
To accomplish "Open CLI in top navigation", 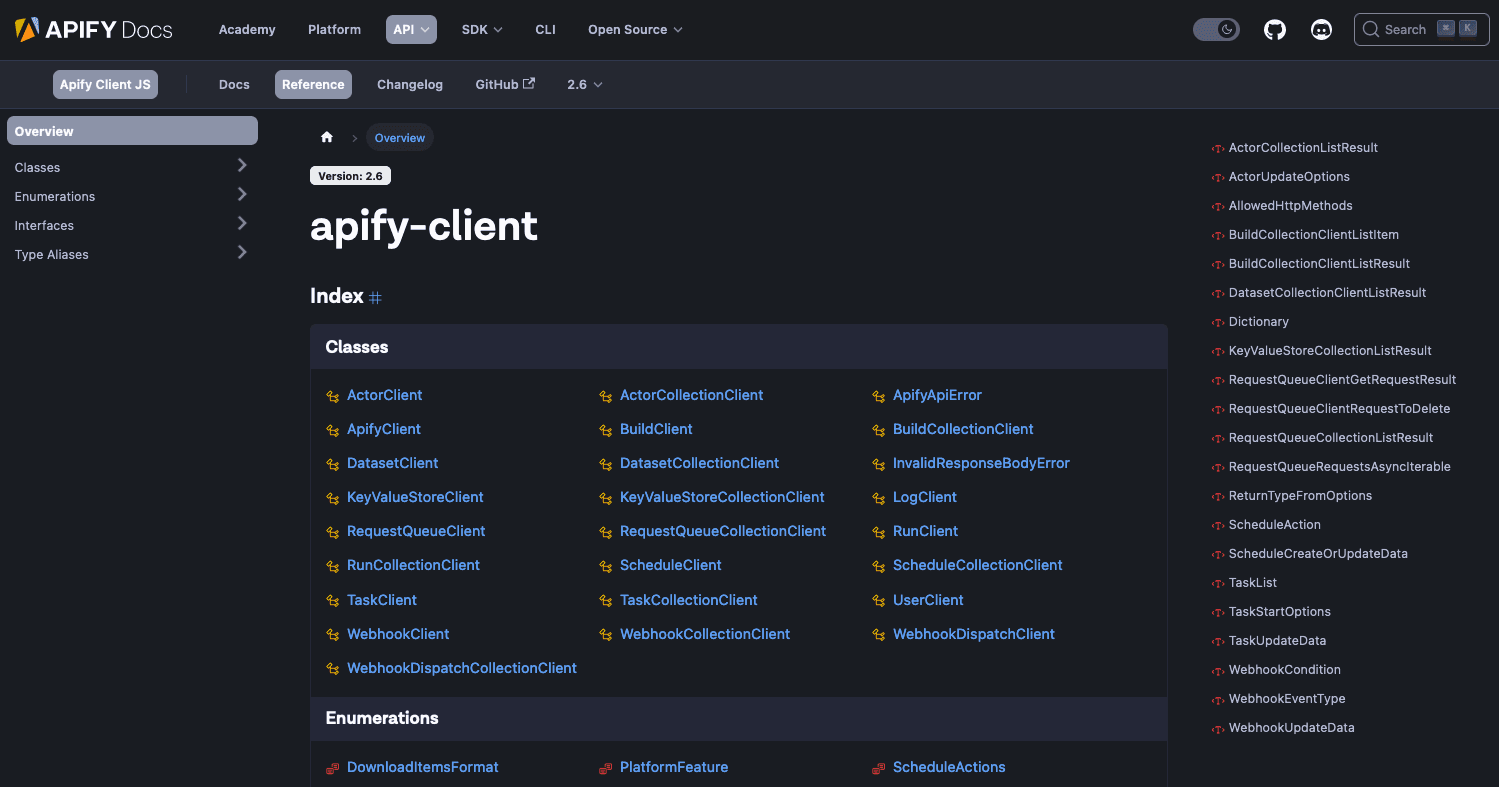I will 545,29.
